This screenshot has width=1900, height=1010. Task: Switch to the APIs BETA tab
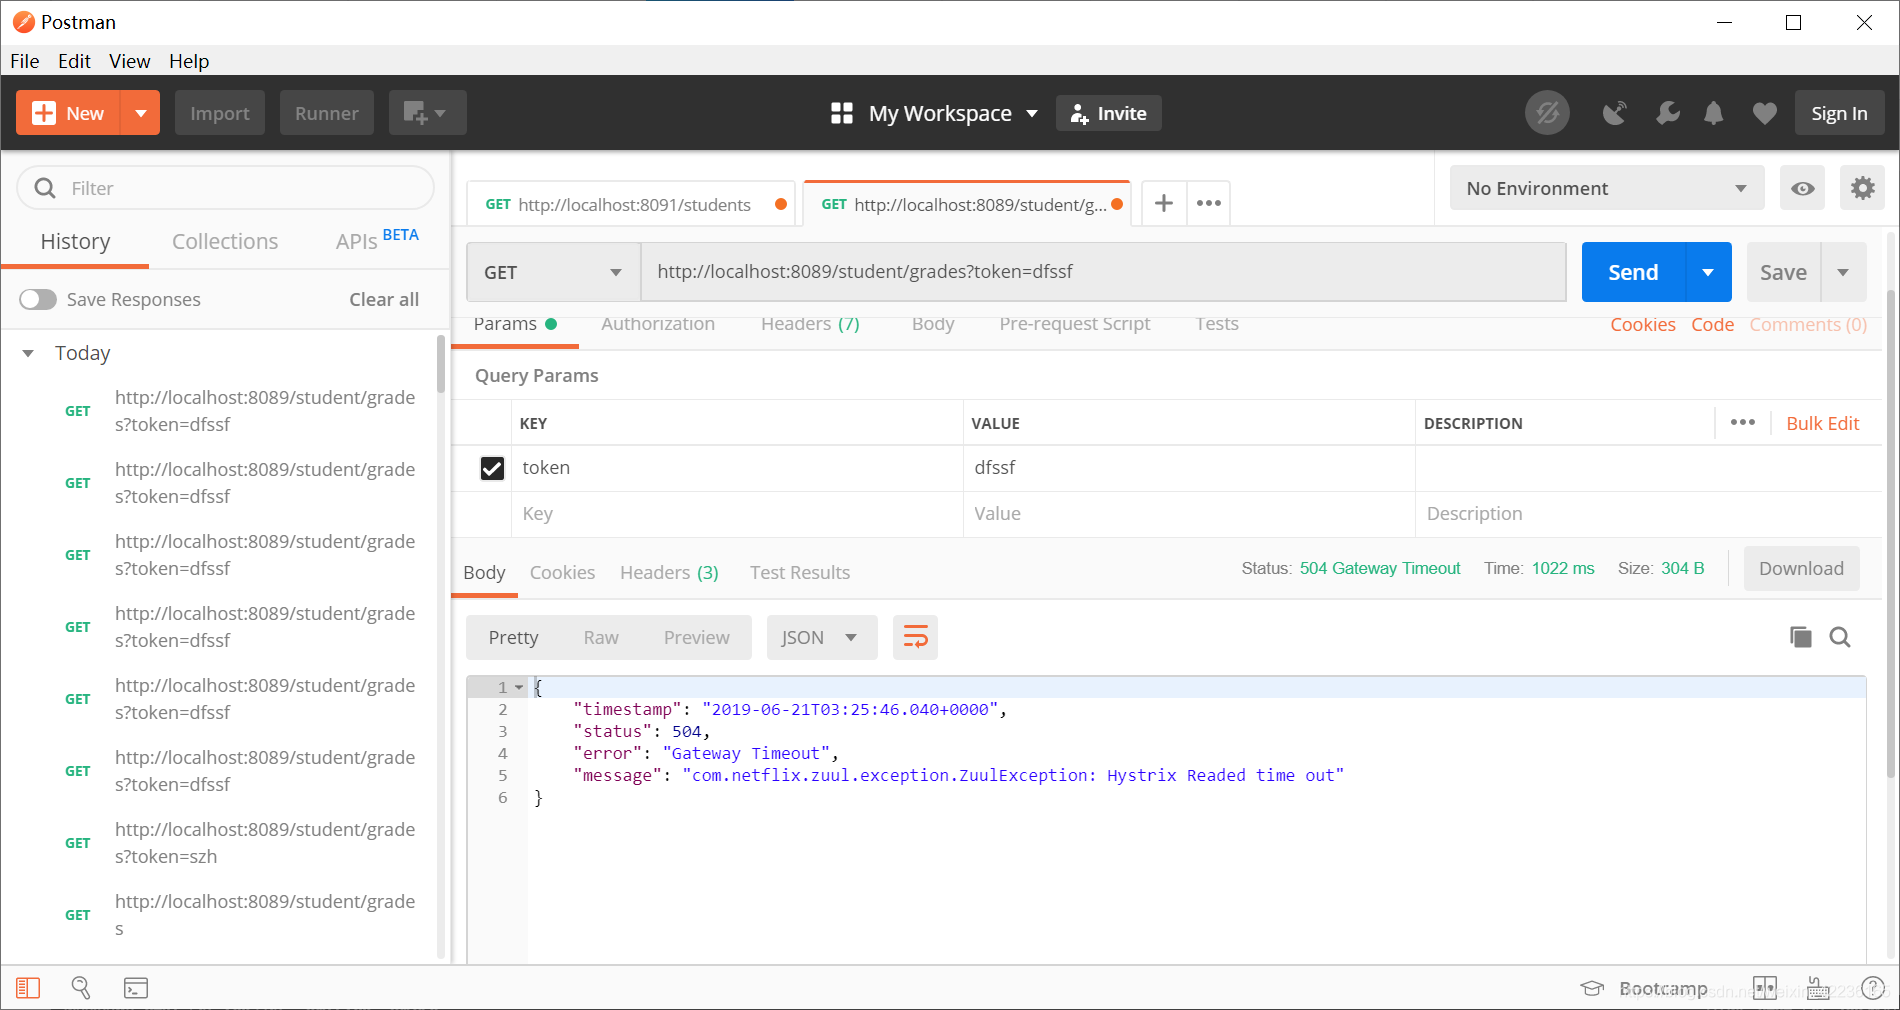pos(377,240)
